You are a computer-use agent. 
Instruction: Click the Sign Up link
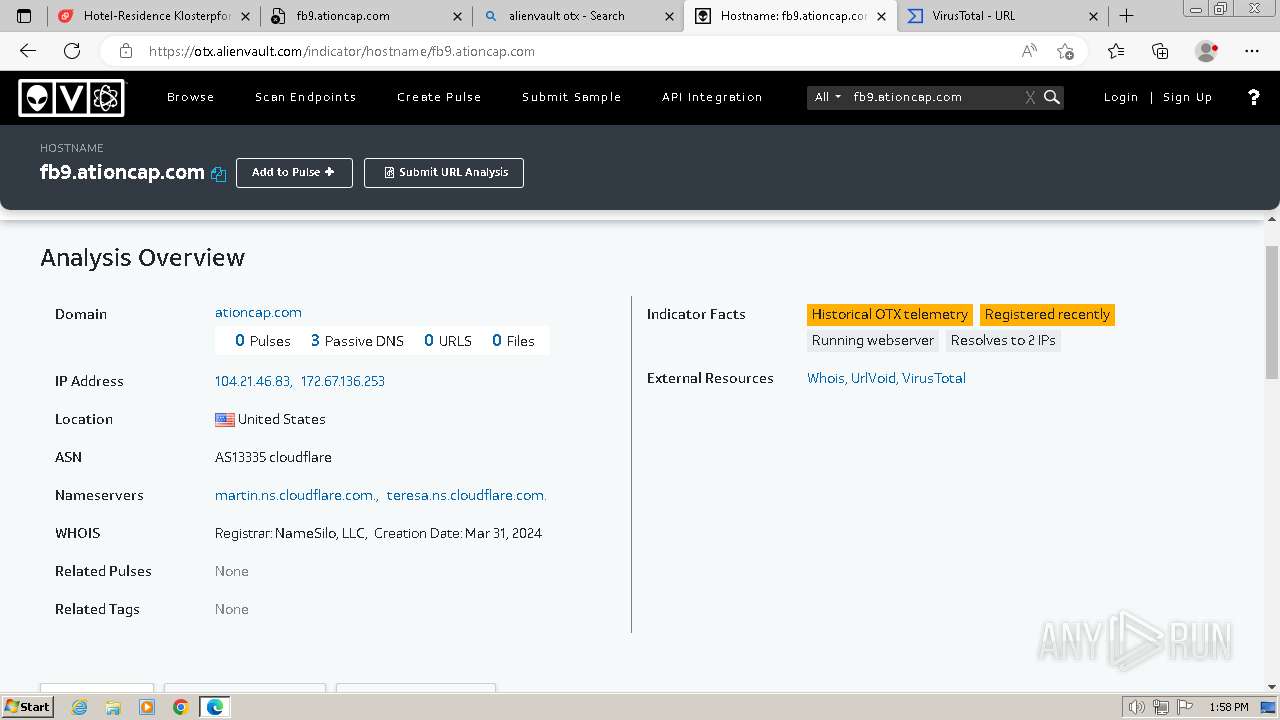tap(1187, 97)
